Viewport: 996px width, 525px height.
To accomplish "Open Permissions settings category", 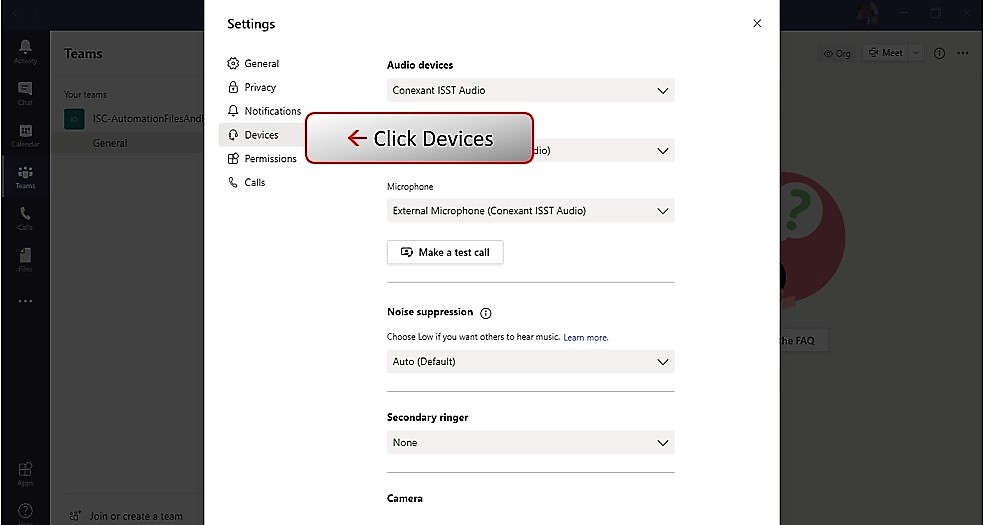I will point(262,159).
